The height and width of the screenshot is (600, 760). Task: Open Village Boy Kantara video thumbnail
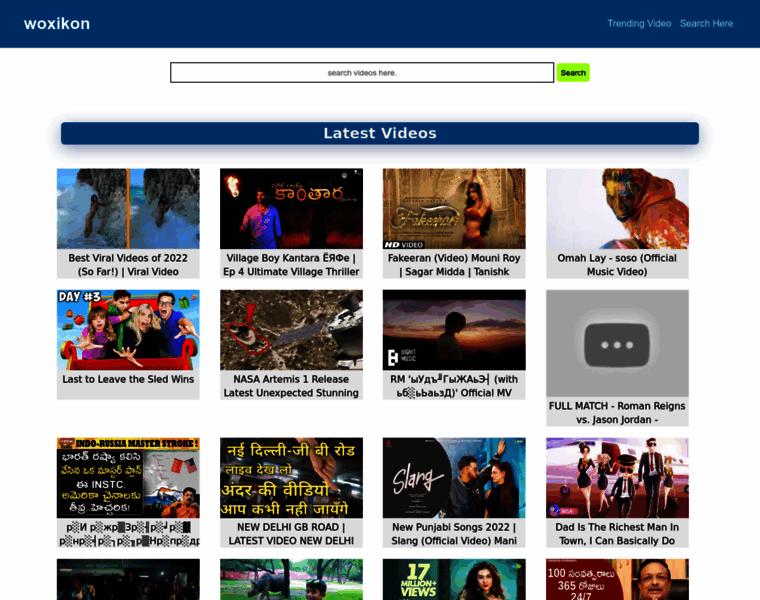pyautogui.click(x=291, y=208)
